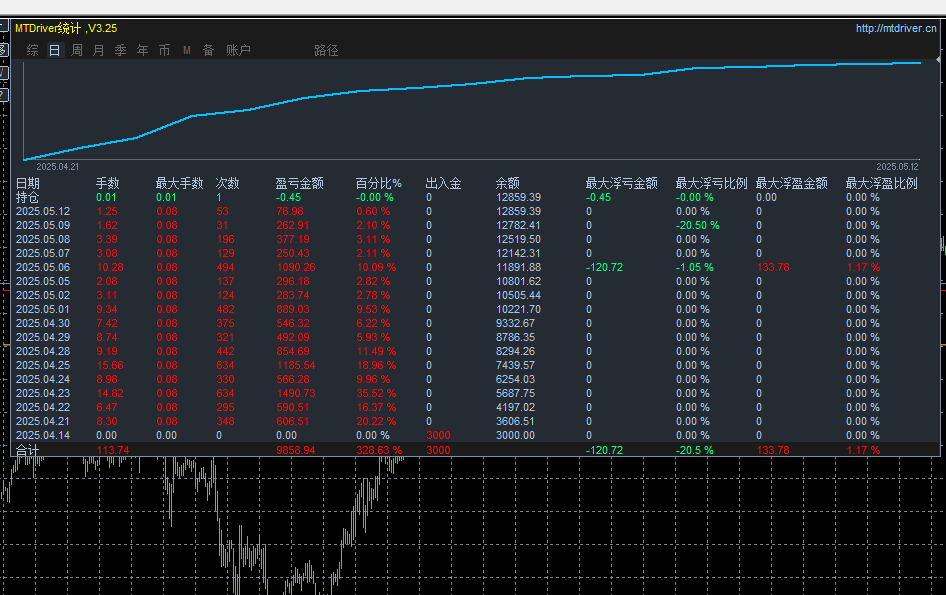Open the 年 yearly statistics tab
Screen dimensions: 946x595
point(142,50)
